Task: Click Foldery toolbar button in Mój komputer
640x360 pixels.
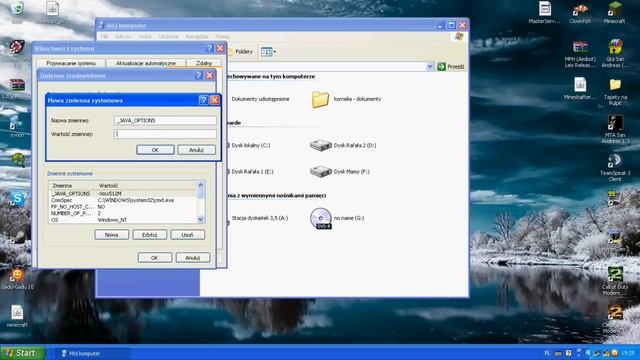Action: pos(241,52)
